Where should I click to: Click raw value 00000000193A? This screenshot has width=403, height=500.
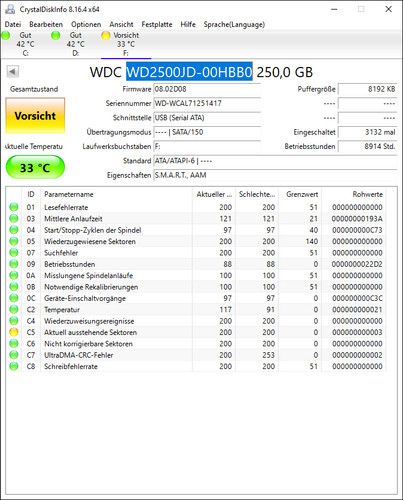357,219
